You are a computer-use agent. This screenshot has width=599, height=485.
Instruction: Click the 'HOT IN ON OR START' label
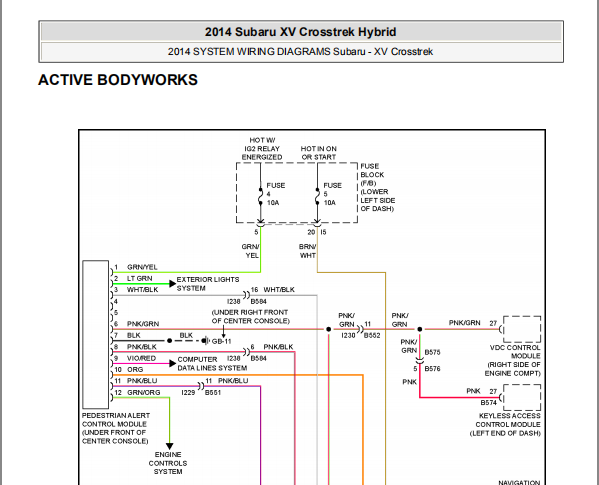[x=319, y=153]
